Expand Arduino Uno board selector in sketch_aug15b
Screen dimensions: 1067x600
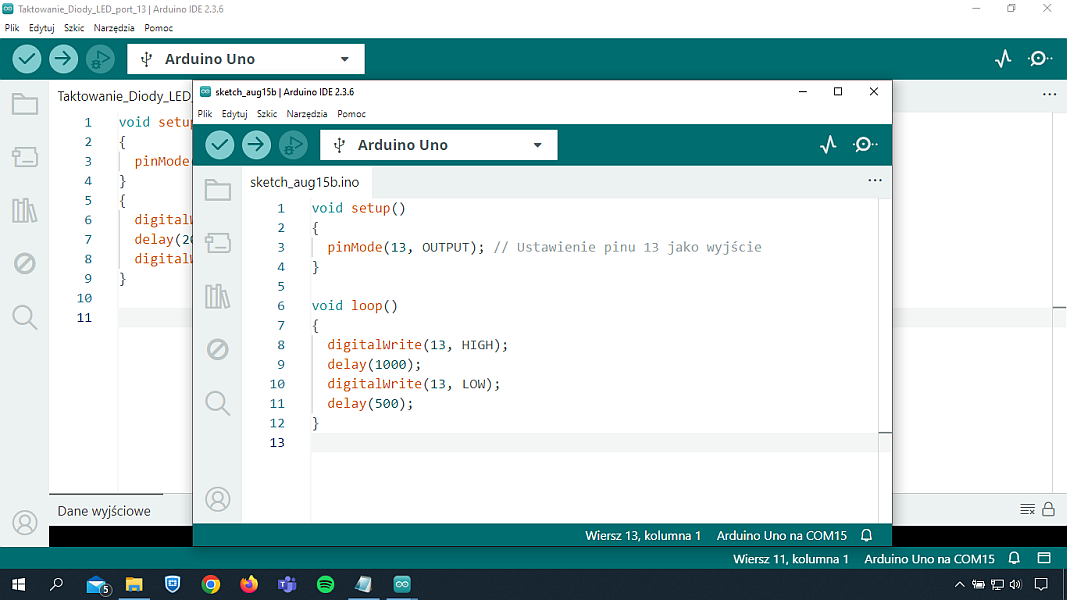point(438,145)
